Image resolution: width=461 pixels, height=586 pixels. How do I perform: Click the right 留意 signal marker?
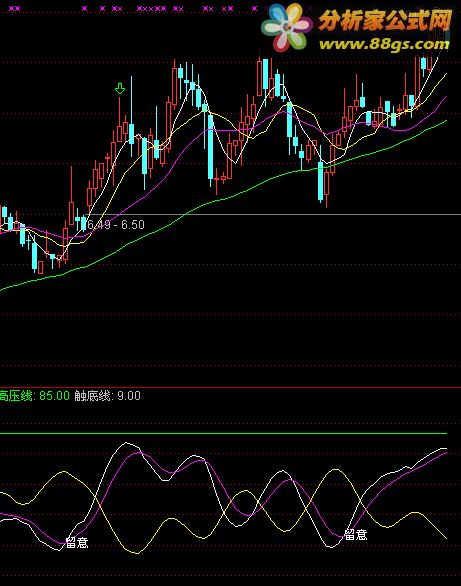pyautogui.click(x=356, y=534)
